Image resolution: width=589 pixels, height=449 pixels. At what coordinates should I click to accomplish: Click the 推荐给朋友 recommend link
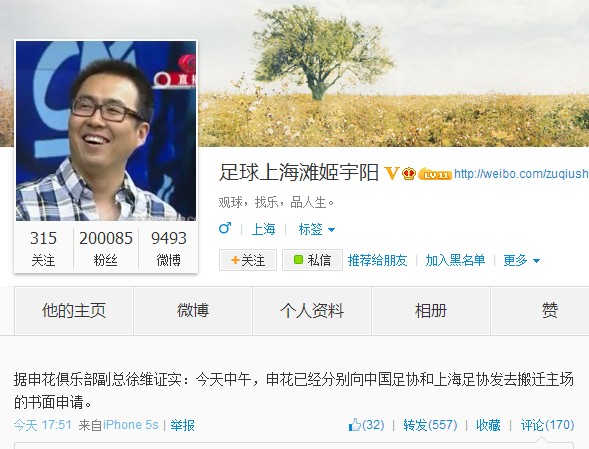(377, 260)
